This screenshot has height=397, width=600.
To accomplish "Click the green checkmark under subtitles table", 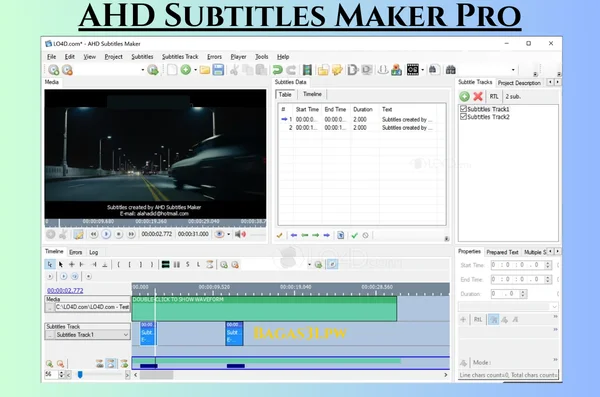I will pos(354,235).
